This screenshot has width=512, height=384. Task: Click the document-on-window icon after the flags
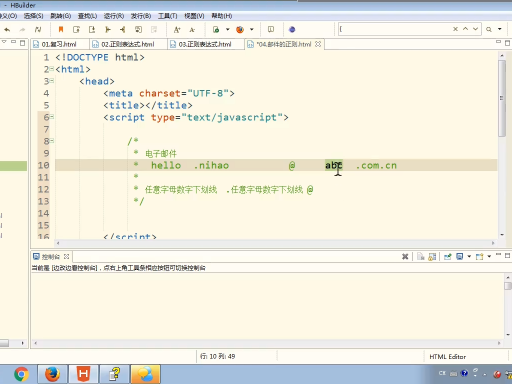(138, 29)
